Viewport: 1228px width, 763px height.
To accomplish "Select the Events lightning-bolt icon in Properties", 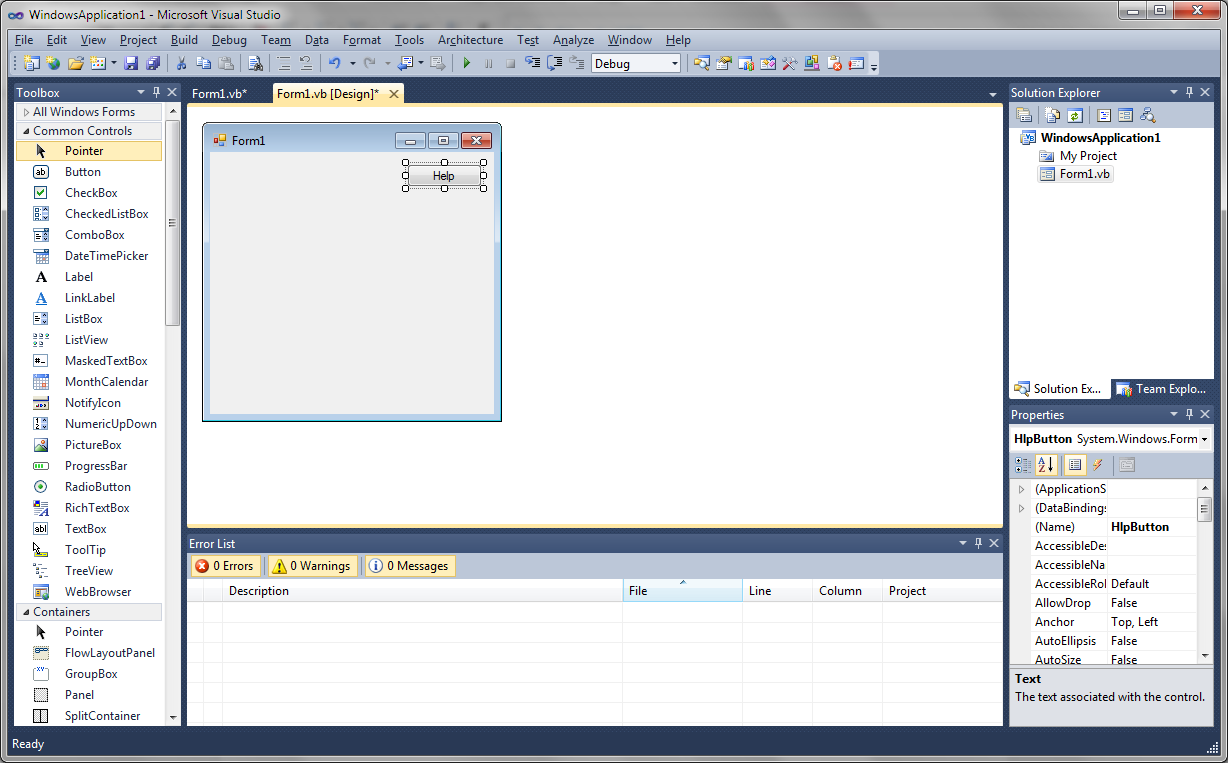I will pos(1097,464).
